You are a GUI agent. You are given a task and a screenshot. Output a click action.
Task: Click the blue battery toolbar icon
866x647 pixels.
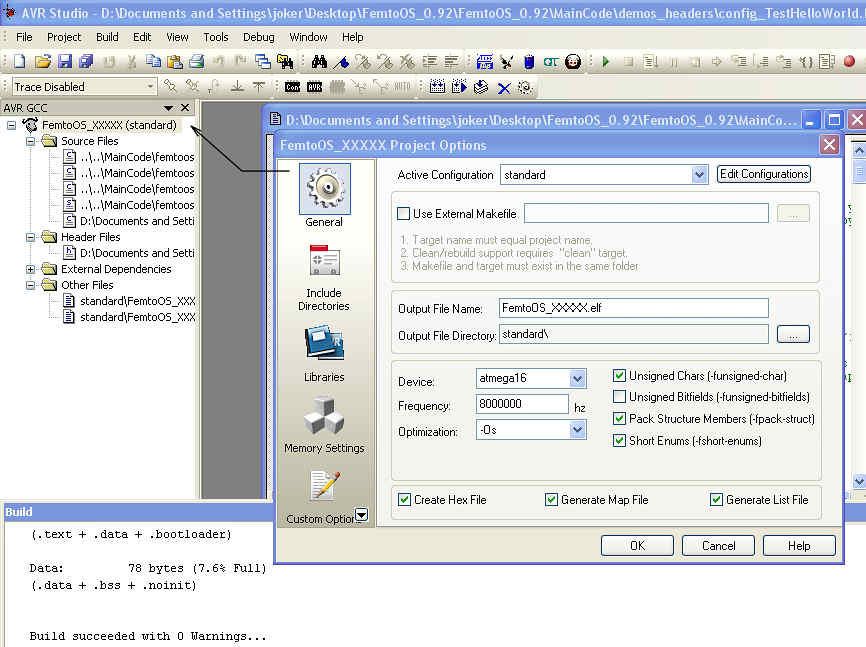tap(529, 61)
